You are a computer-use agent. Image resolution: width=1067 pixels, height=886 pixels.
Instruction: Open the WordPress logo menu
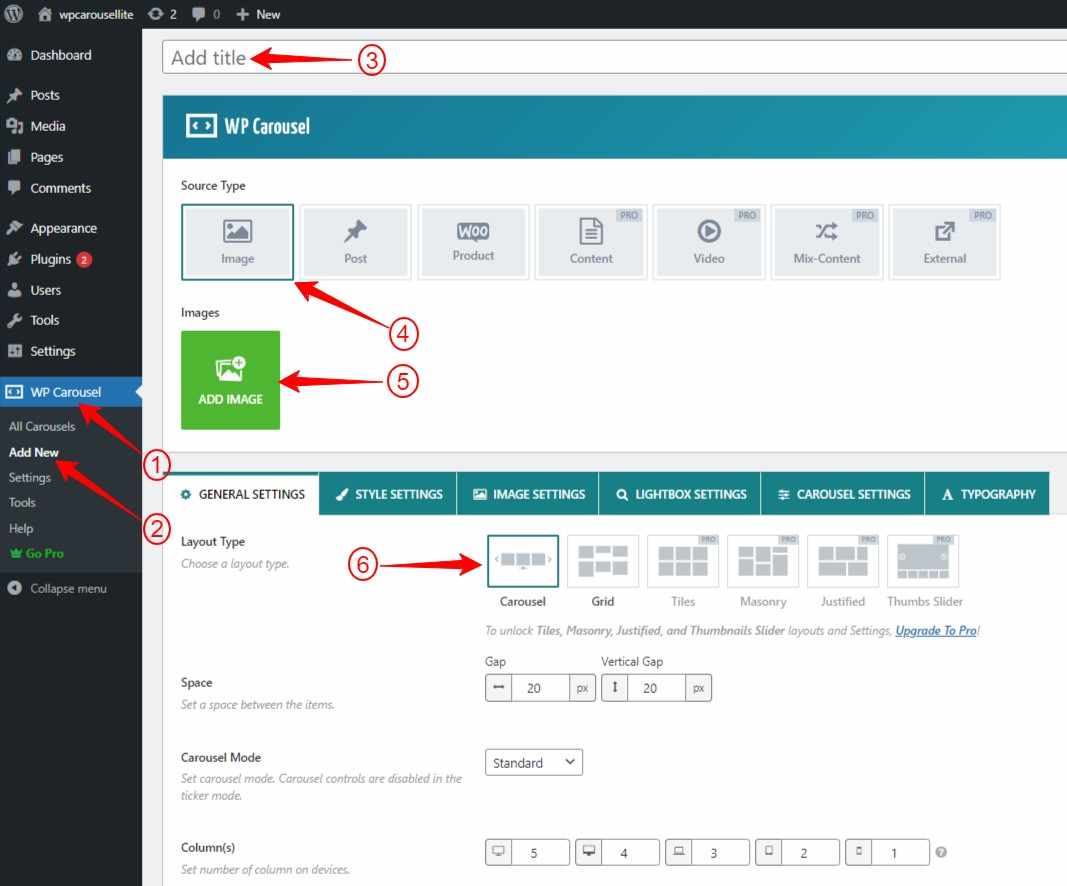(14, 14)
